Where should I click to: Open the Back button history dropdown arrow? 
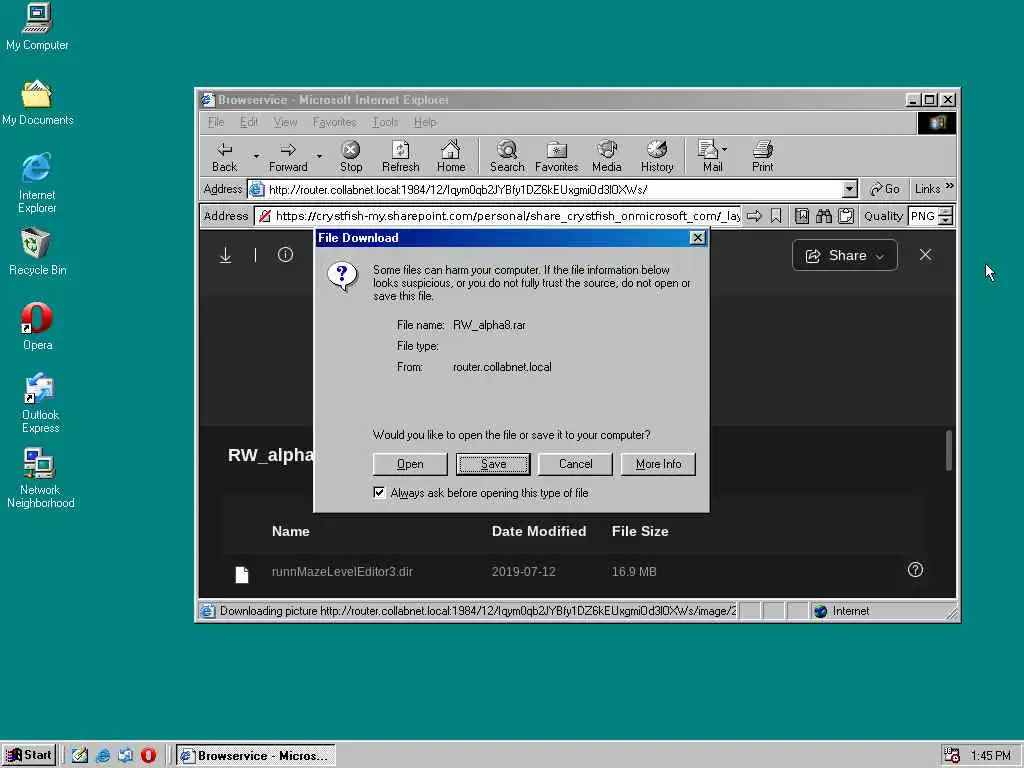(x=256, y=157)
